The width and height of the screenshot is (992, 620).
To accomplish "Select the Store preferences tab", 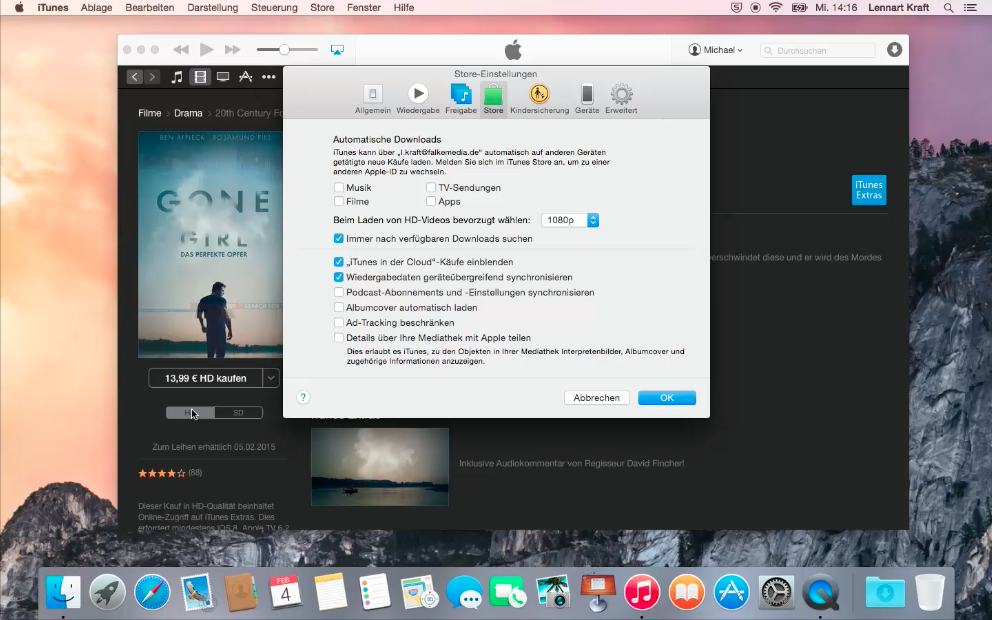I will point(493,99).
